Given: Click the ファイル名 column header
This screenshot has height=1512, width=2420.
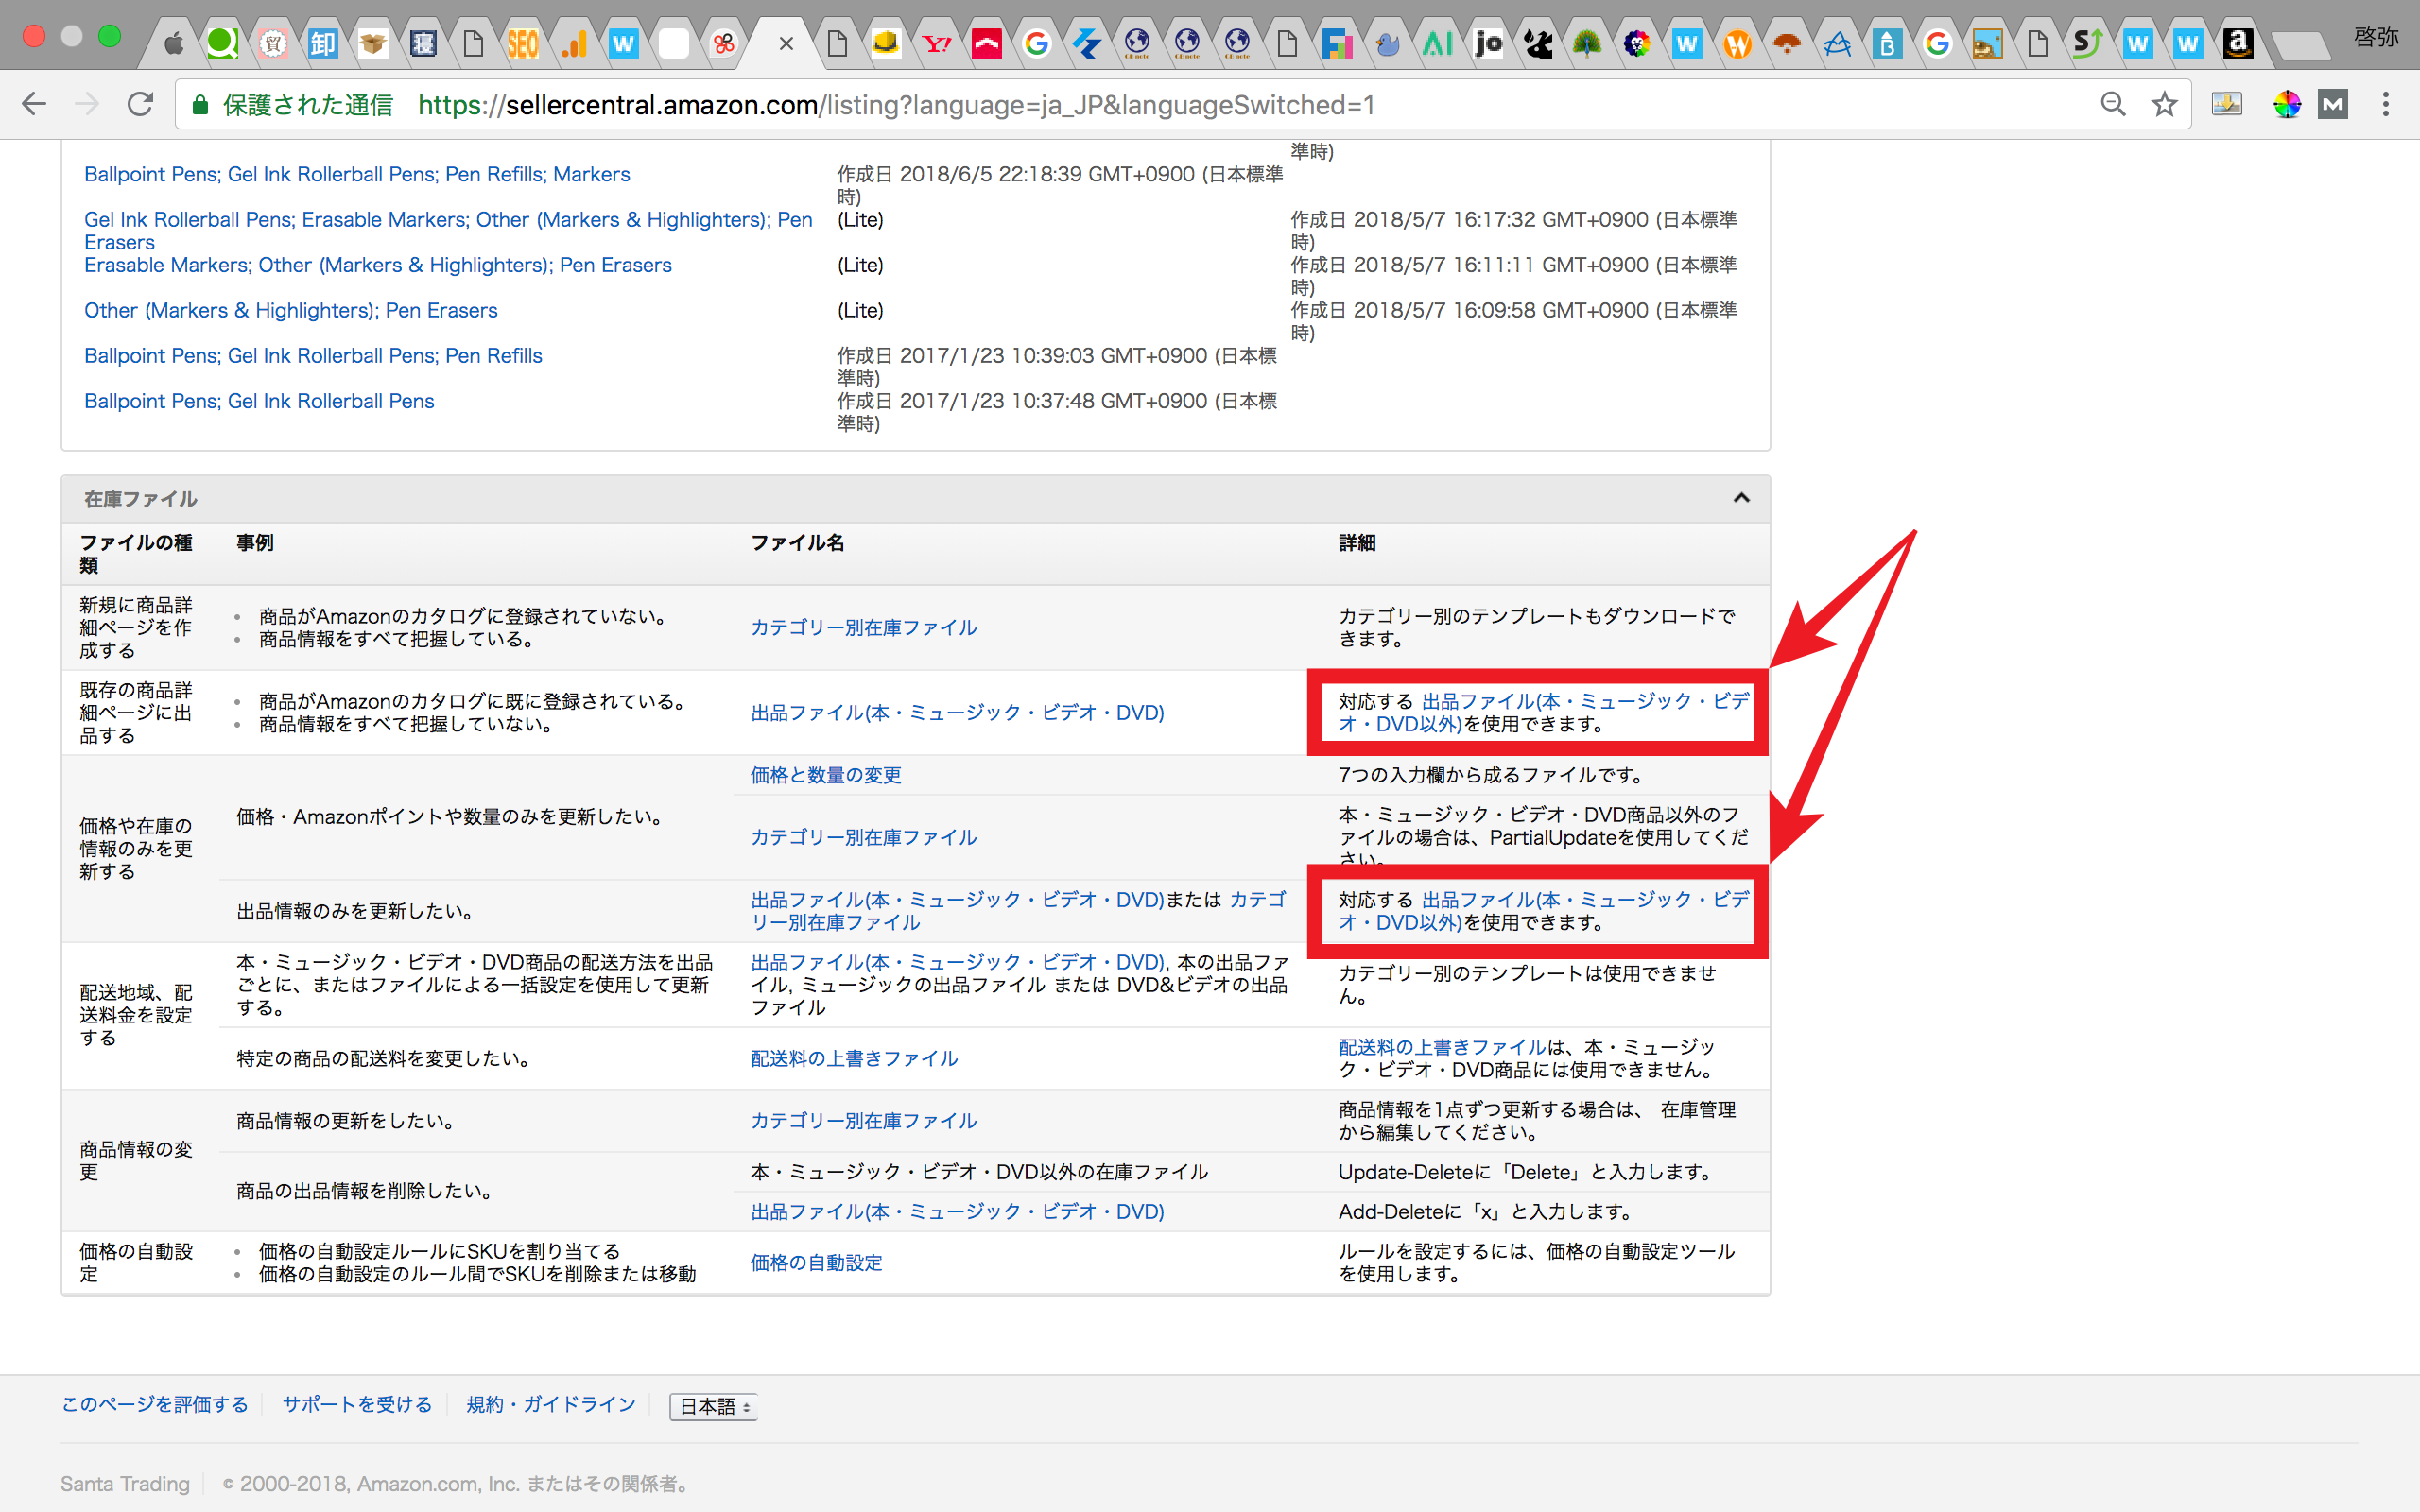Looking at the screenshot, I should (798, 543).
